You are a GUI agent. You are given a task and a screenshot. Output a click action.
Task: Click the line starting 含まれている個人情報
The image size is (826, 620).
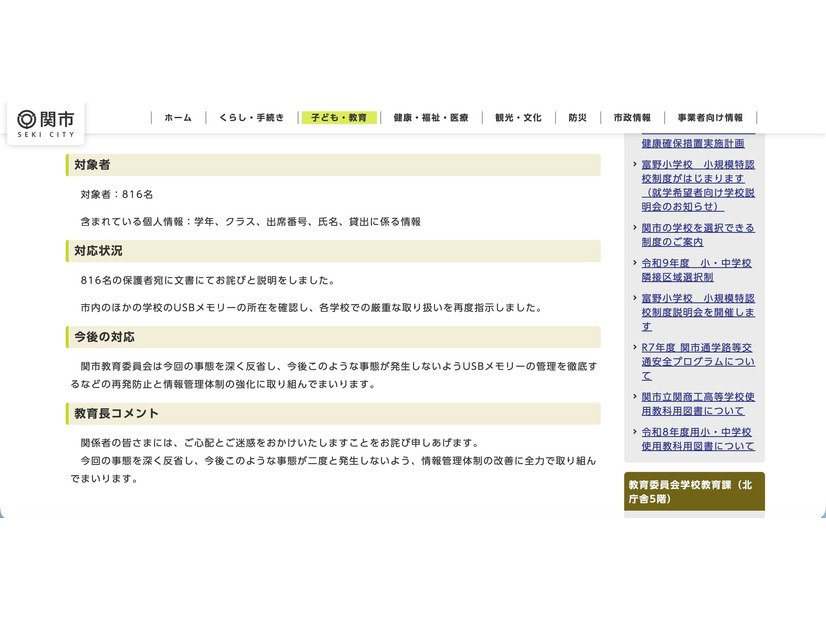[250, 222]
